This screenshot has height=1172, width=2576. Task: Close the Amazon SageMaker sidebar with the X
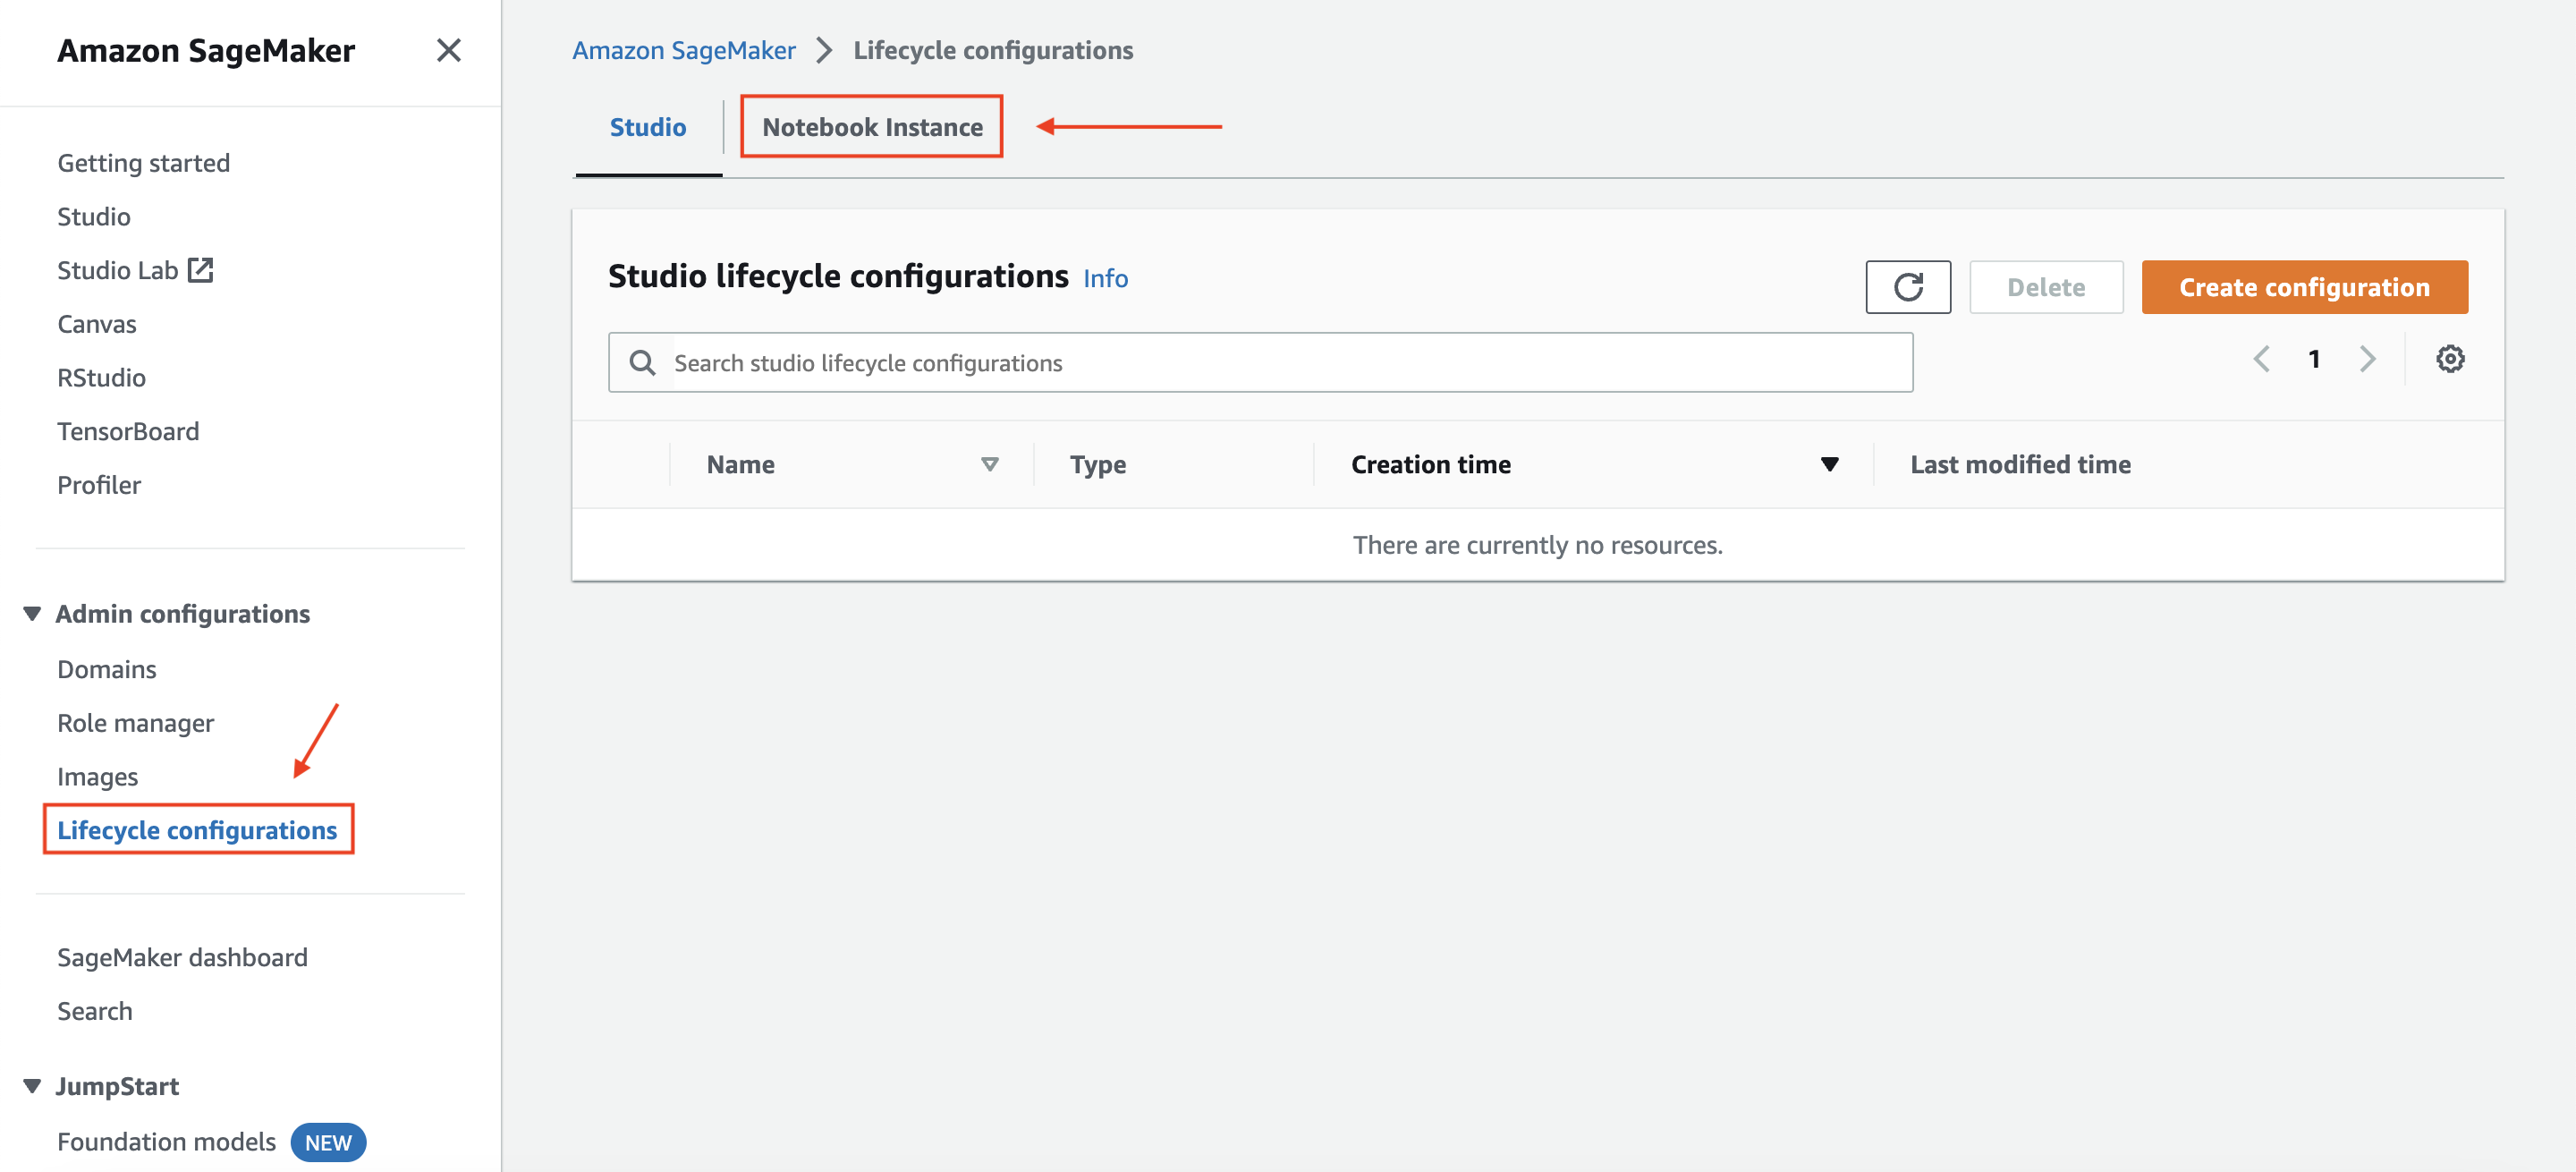click(x=449, y=50)
